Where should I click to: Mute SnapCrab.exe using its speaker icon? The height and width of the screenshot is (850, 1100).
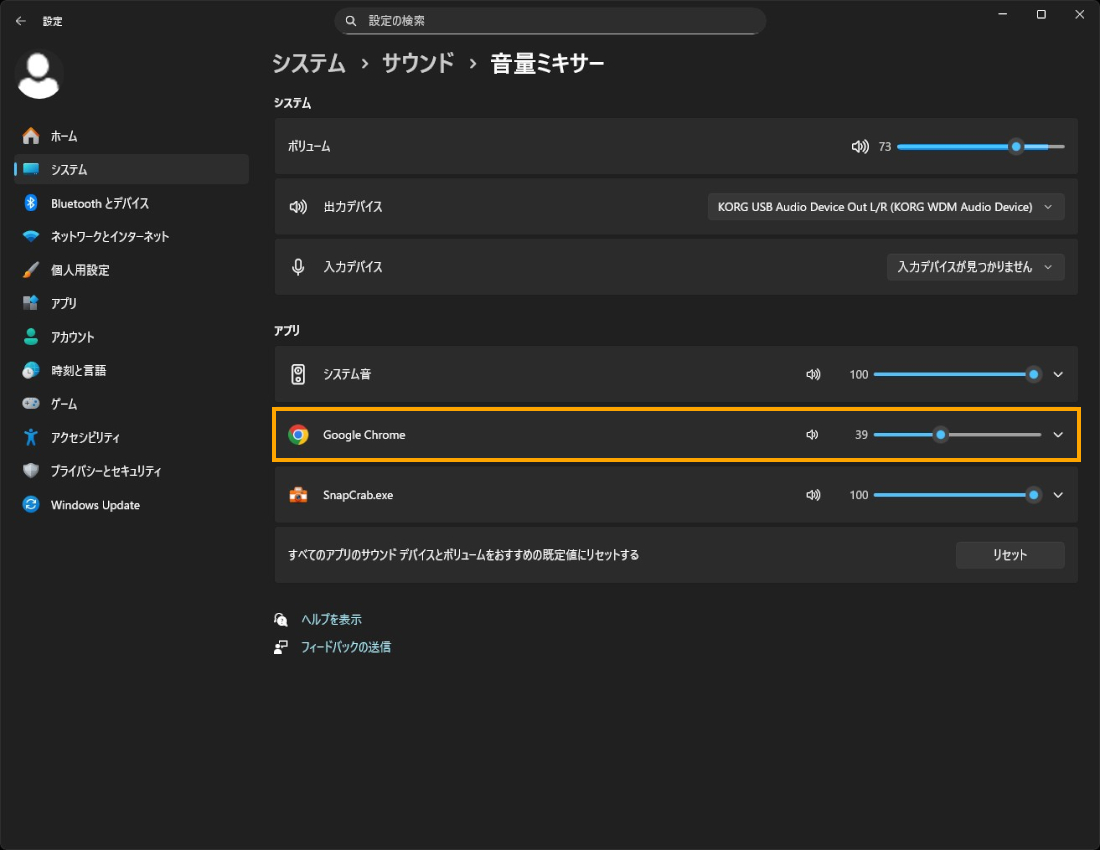click(x=813, y=495)
